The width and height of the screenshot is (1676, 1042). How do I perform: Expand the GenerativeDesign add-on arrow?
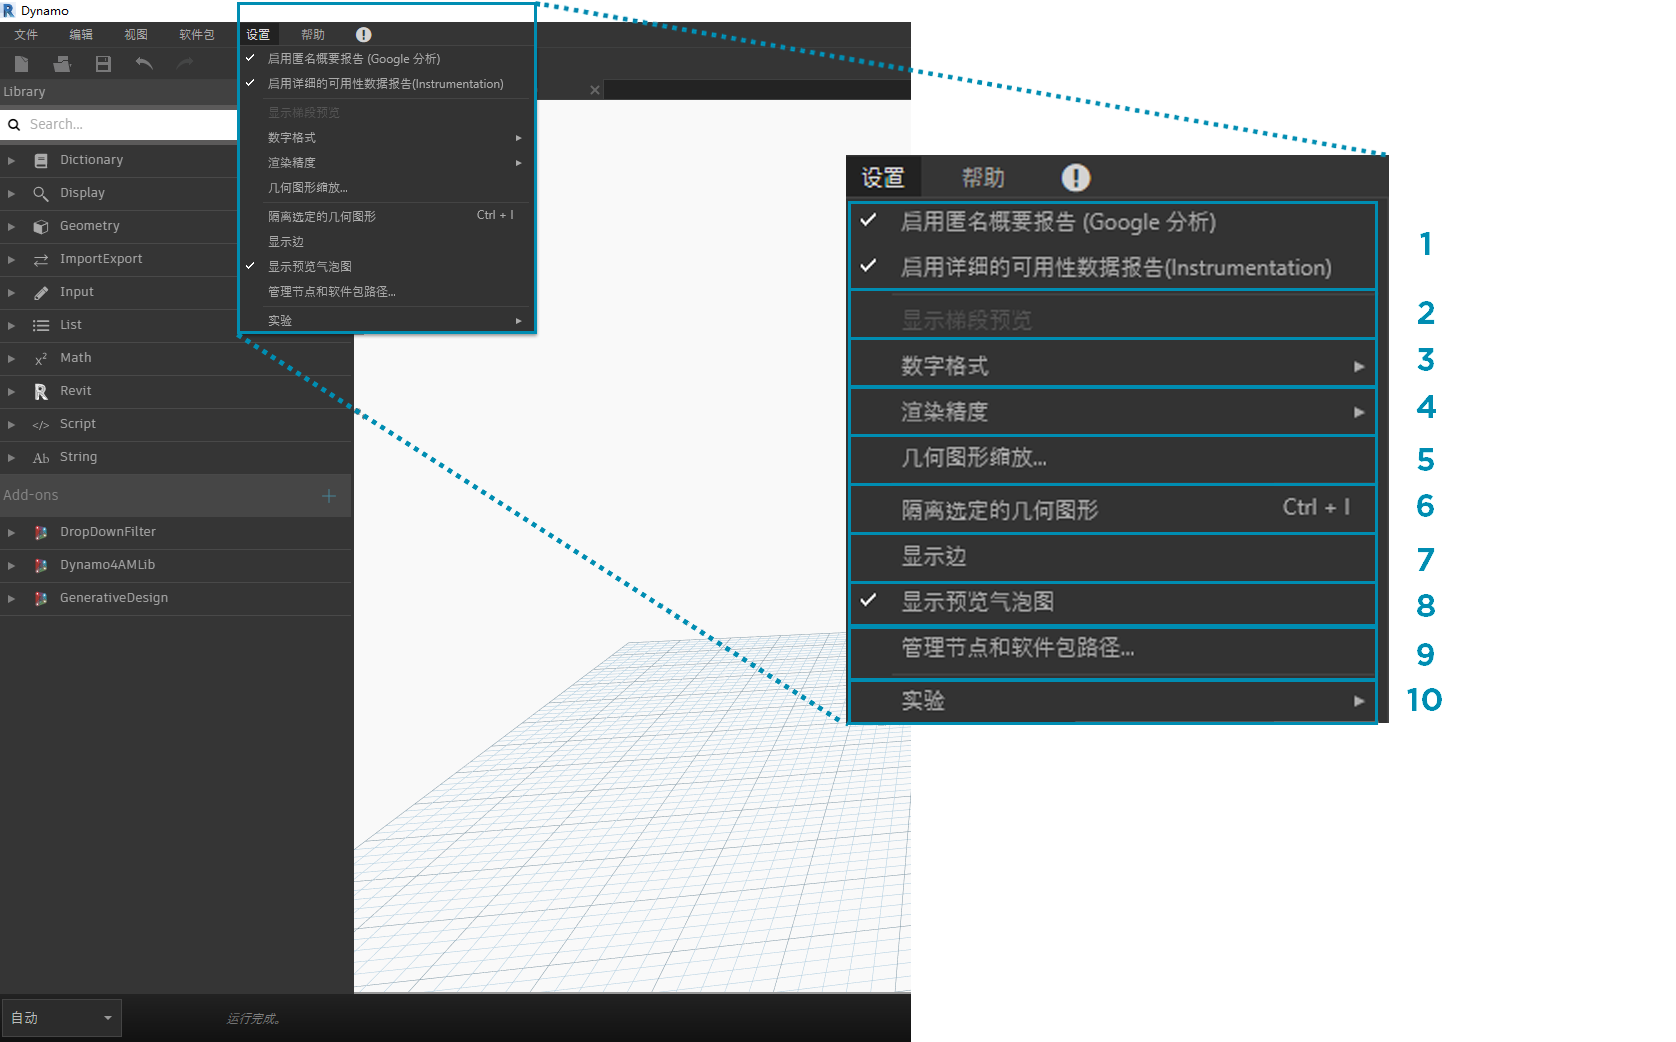pyautogui.click(x=11, y=598)
